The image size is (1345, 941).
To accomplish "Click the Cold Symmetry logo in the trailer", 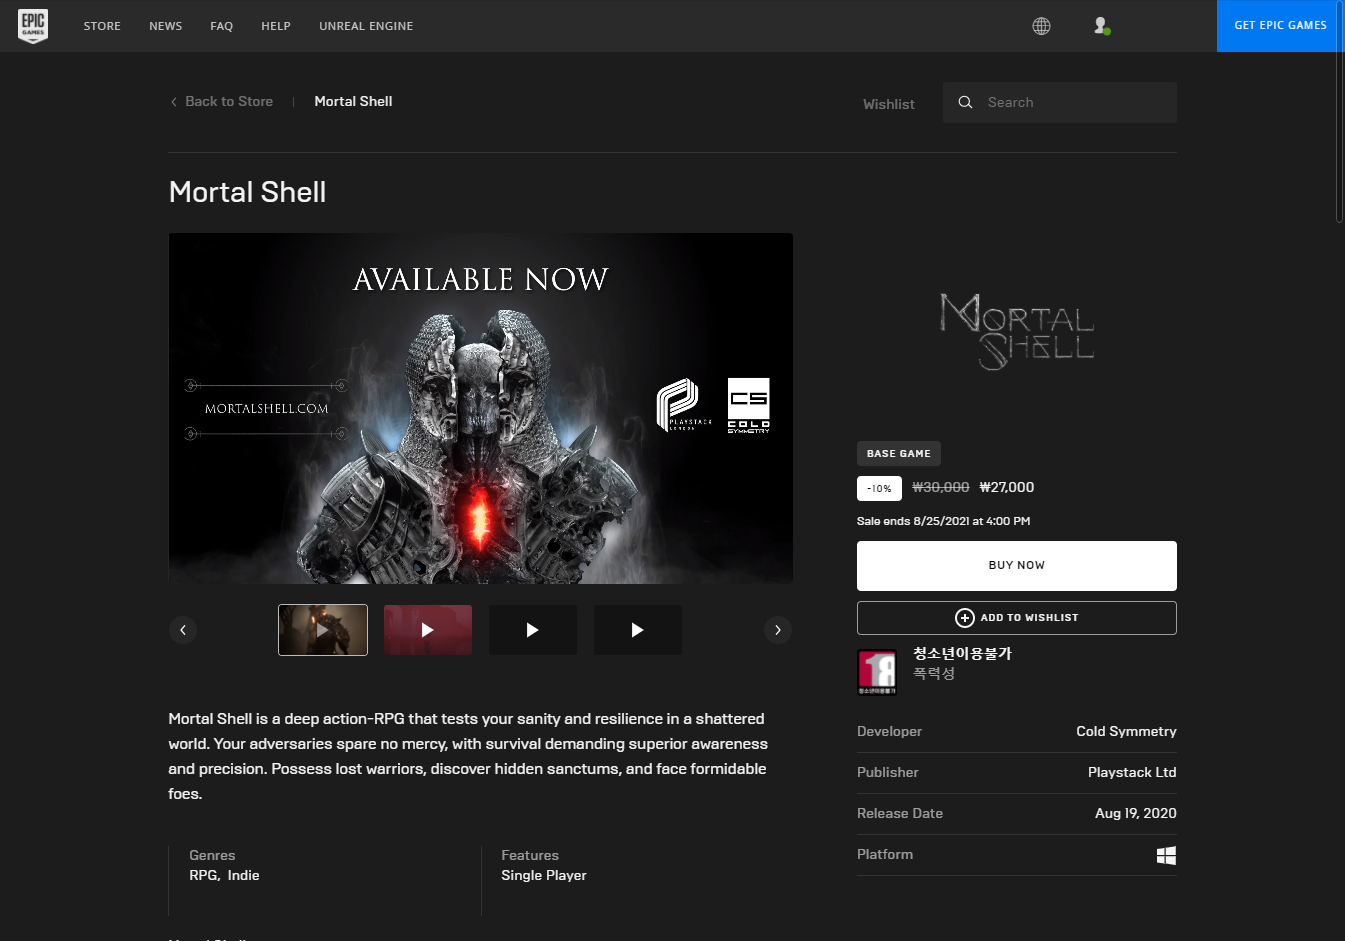I will coord(748,405).
